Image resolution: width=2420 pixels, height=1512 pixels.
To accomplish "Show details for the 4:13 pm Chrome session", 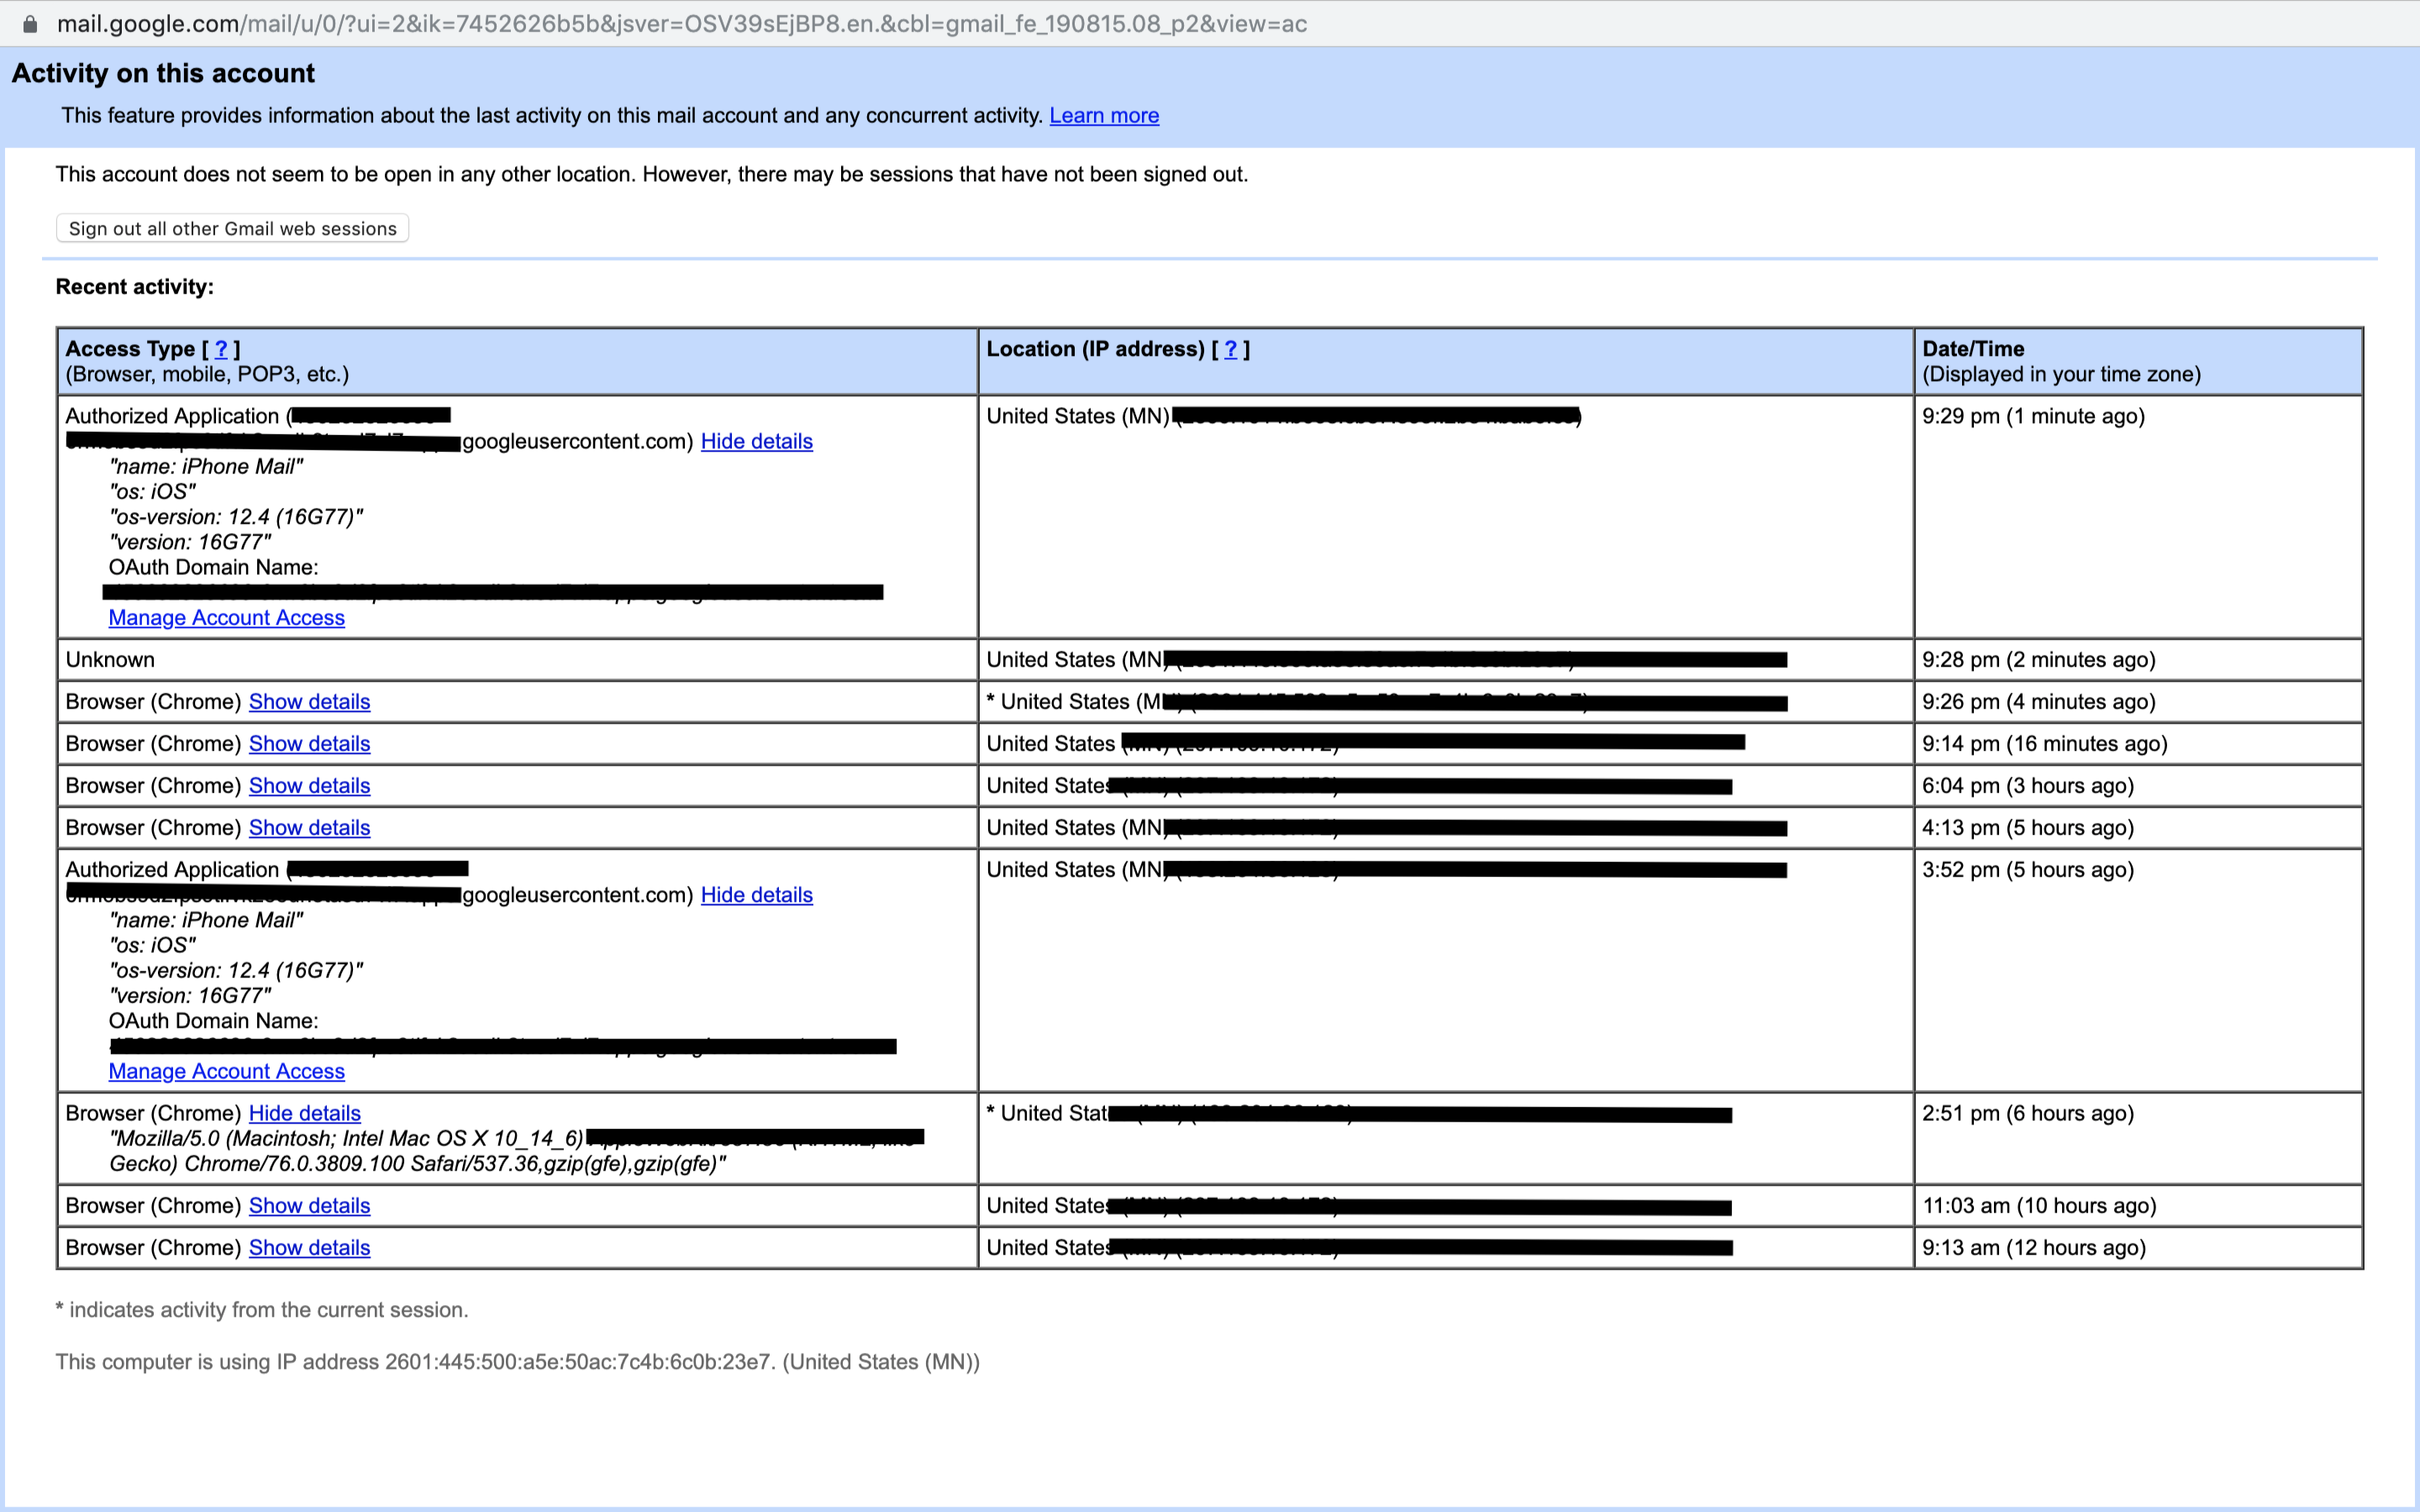I will [x=309, y=827].
